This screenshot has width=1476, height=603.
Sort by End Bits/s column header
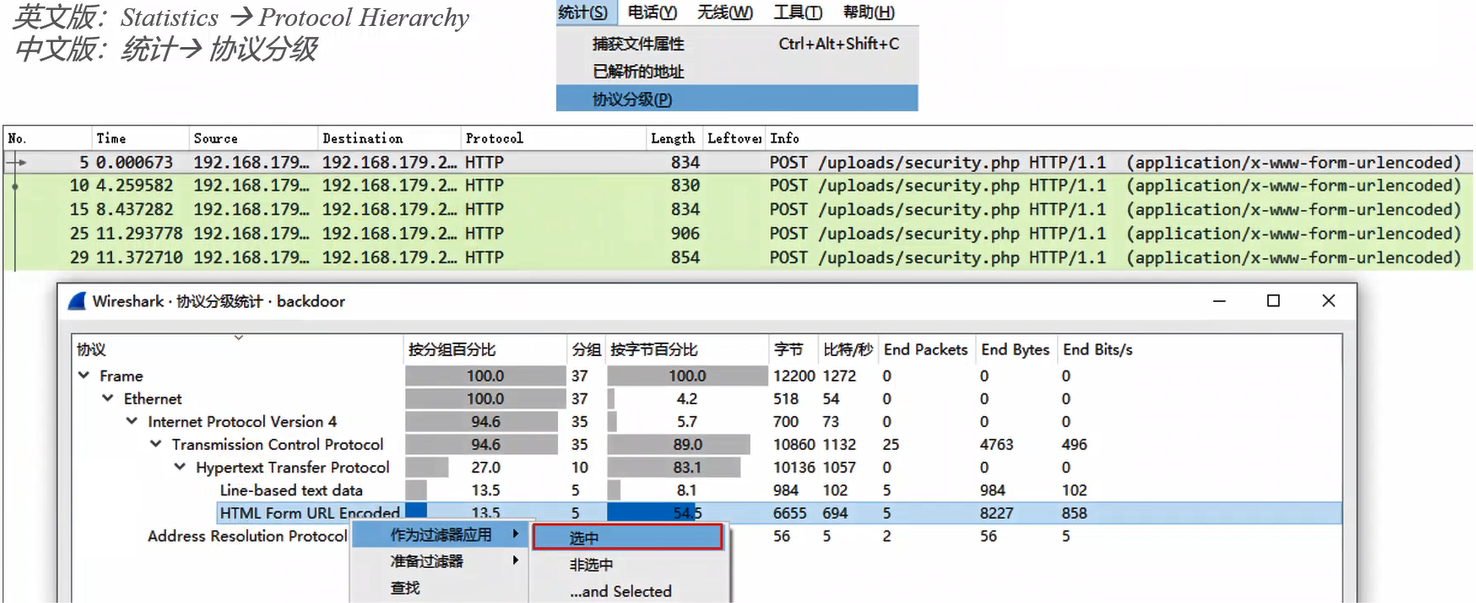tap(1098, 350)
